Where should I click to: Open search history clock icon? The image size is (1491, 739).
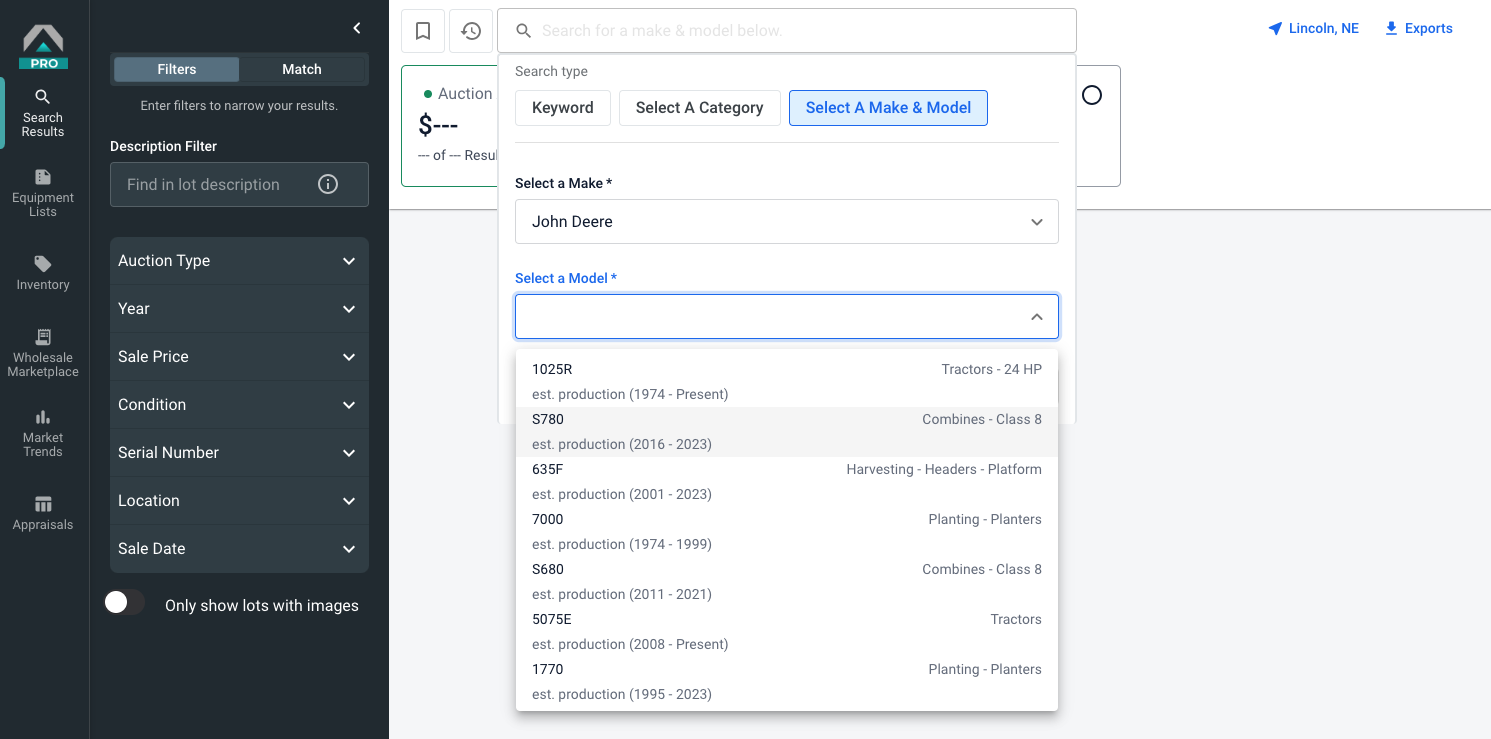pos(471,31)
